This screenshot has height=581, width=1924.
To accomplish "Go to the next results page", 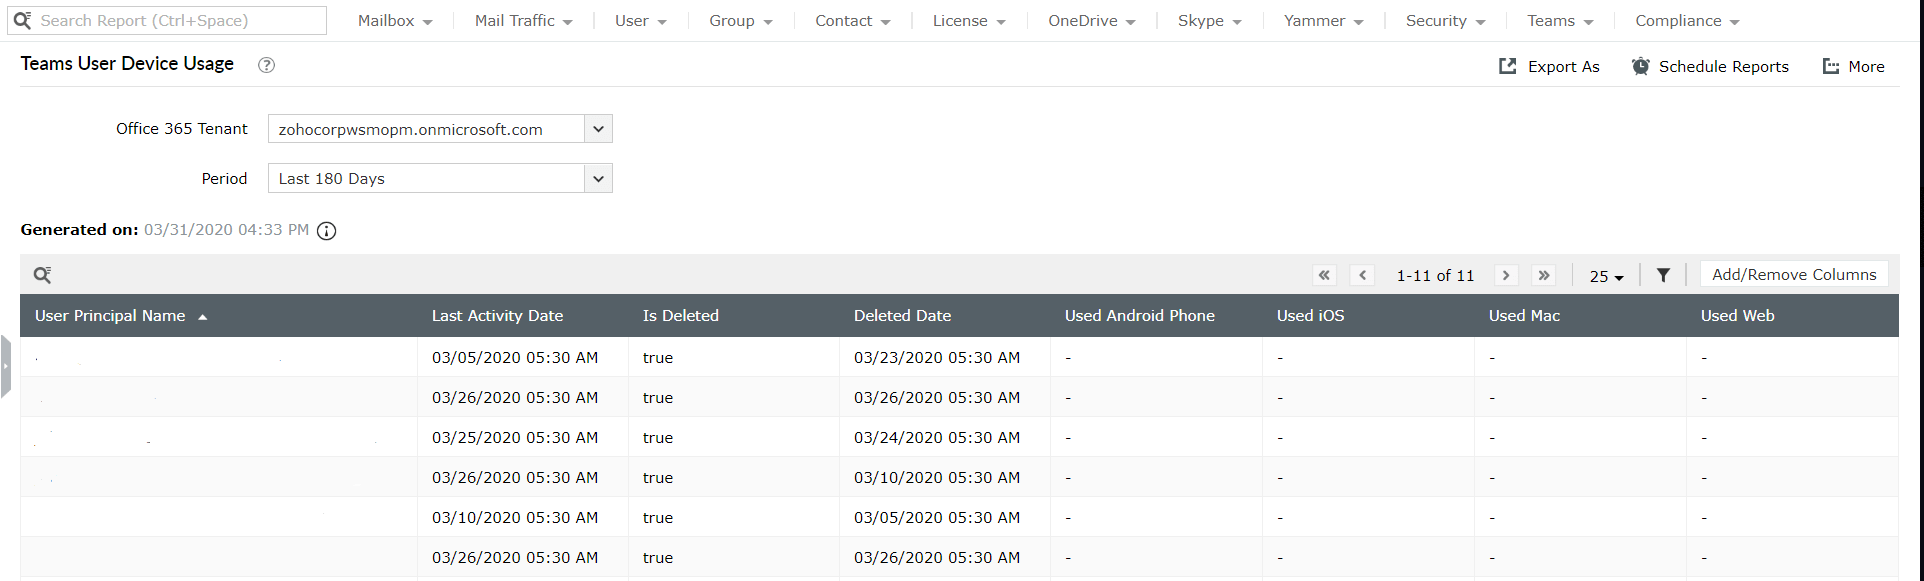I will click(x=1506, y=275).
